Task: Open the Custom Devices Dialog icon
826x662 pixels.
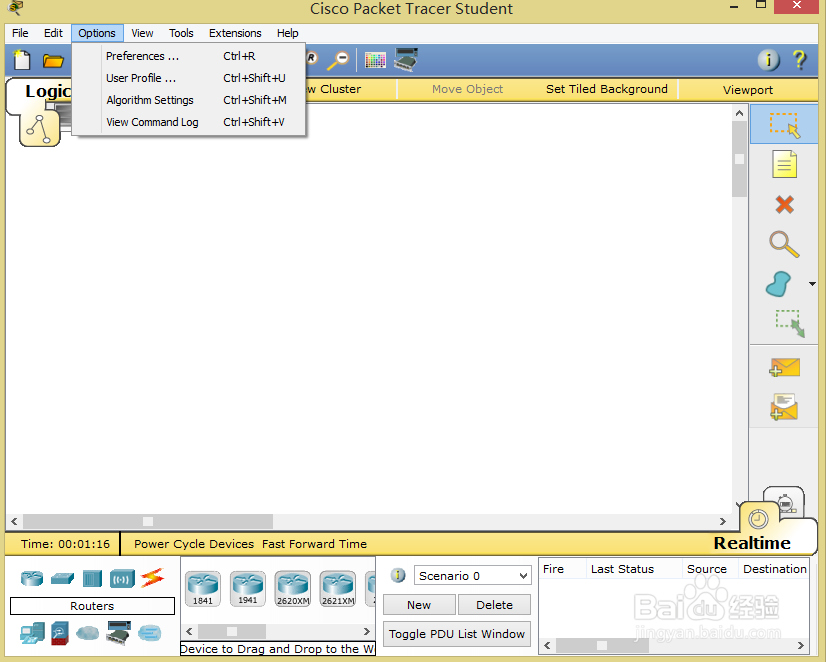Action: click(406, 60)
